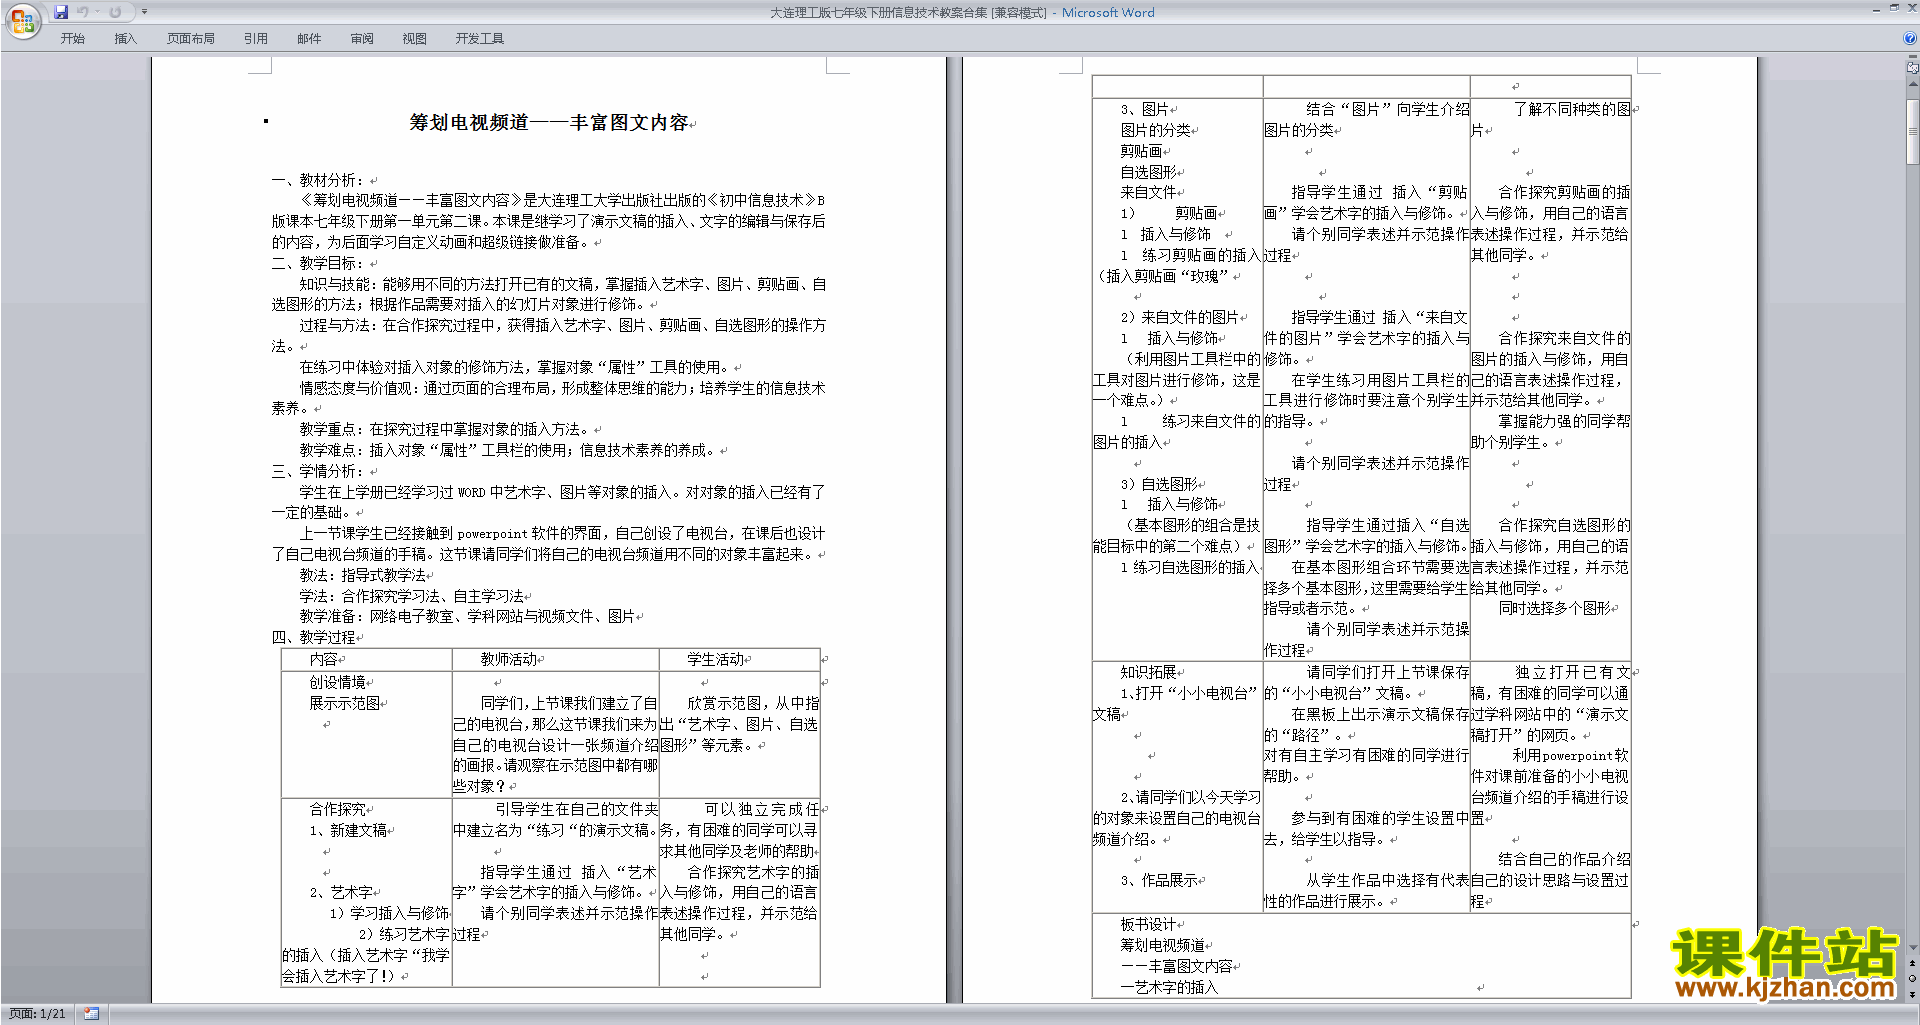Click the table header cell 学生活动
Viewport: 1920px width, 1025px height.
point(715,659)
